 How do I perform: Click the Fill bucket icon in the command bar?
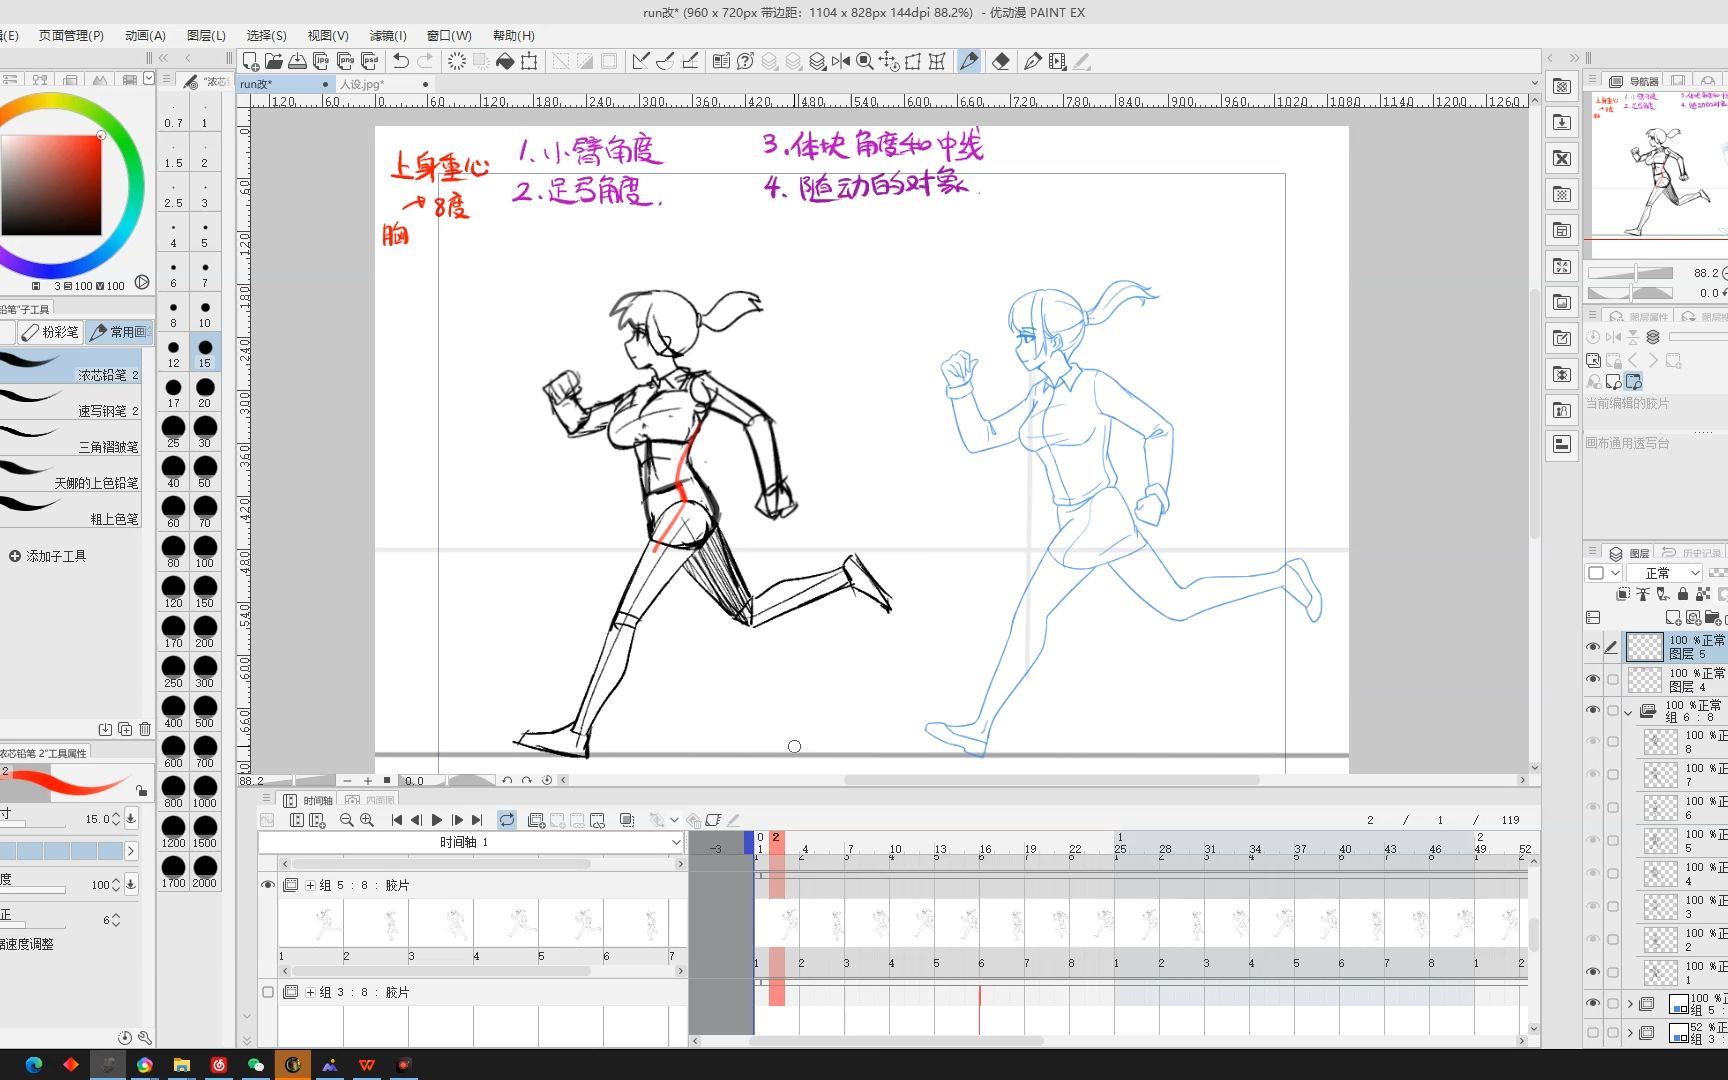click(505, 61)
